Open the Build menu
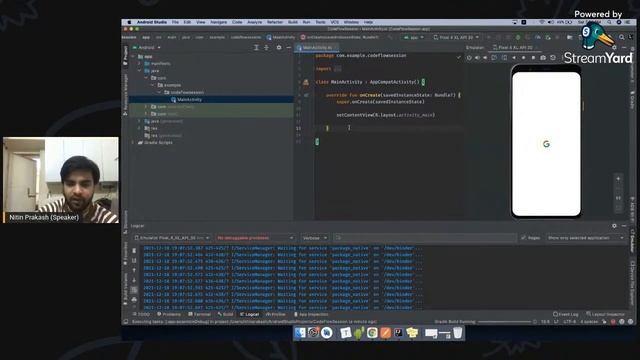This screenshot has height=360, width=640. tap(293, 22)
